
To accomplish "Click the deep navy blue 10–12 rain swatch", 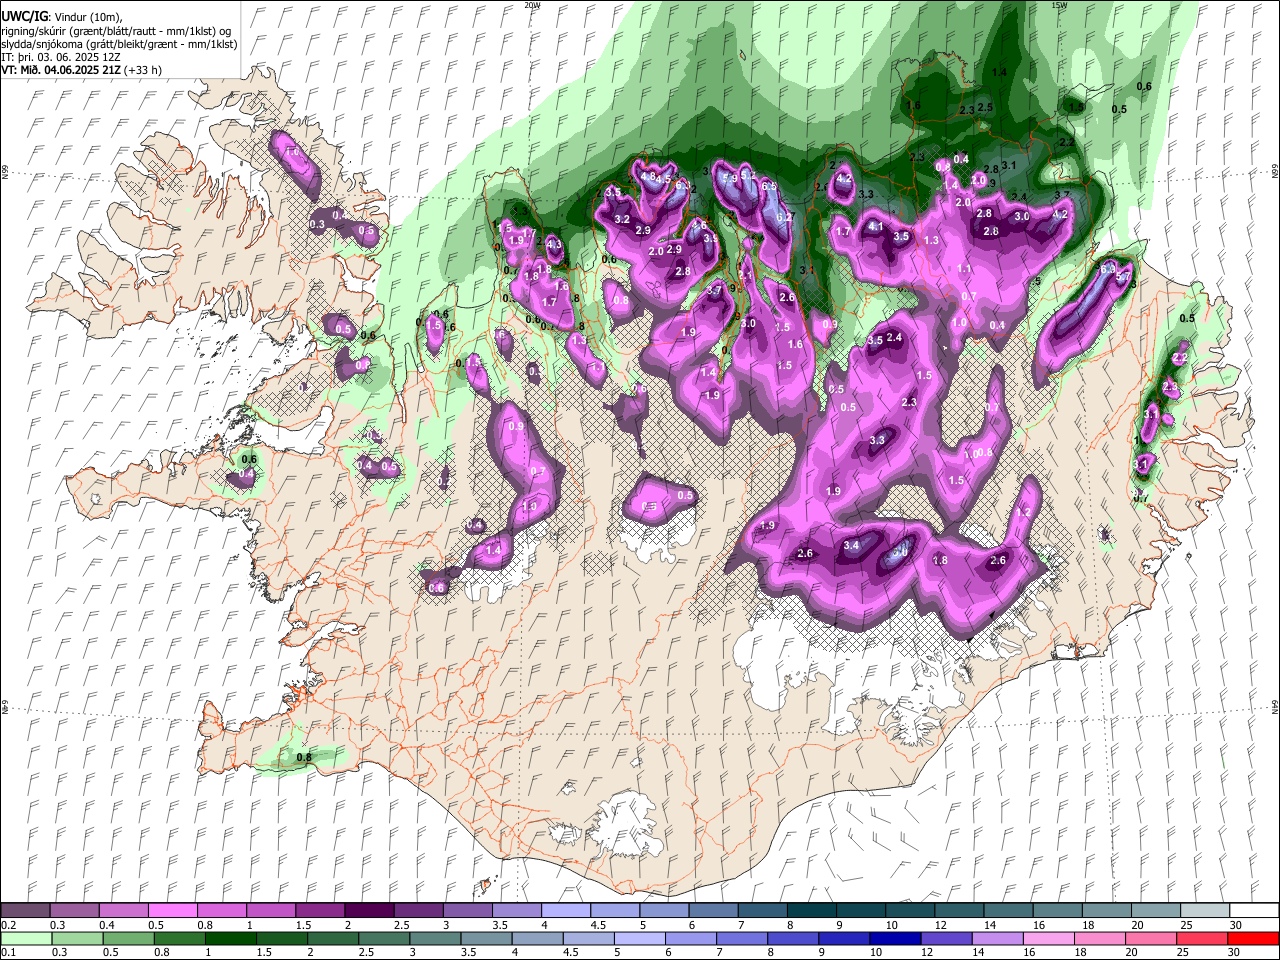I will tap(896, 938).
